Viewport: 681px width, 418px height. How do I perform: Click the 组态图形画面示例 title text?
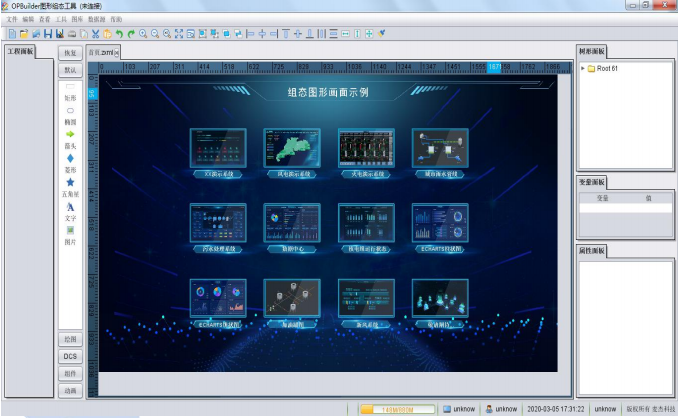[328, 92]
